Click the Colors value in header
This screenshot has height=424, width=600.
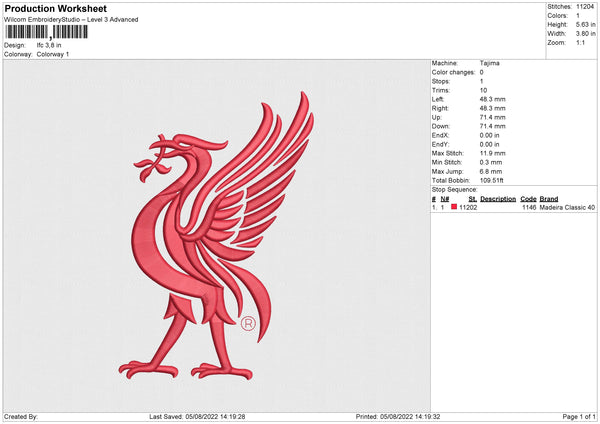point(578,16)
